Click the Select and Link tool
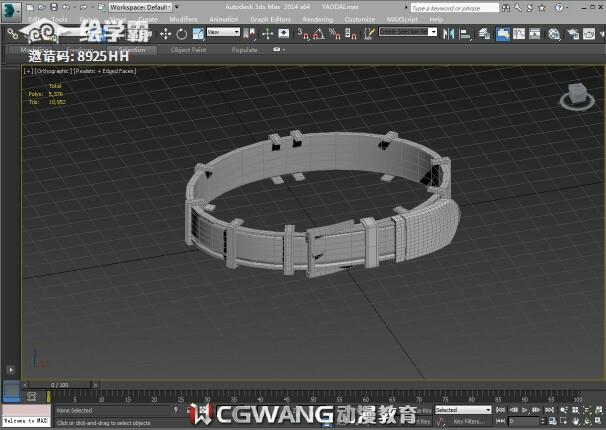The image size is (606, 430). 13,34
